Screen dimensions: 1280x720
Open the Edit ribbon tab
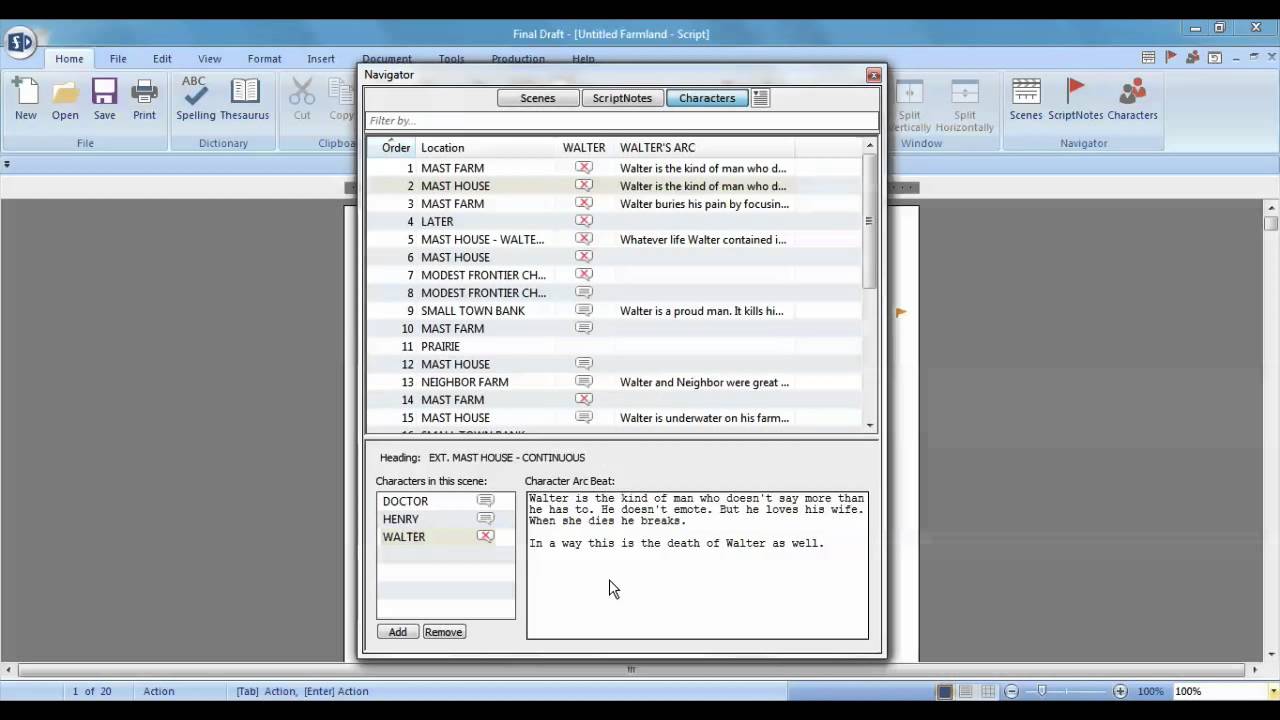162,59
